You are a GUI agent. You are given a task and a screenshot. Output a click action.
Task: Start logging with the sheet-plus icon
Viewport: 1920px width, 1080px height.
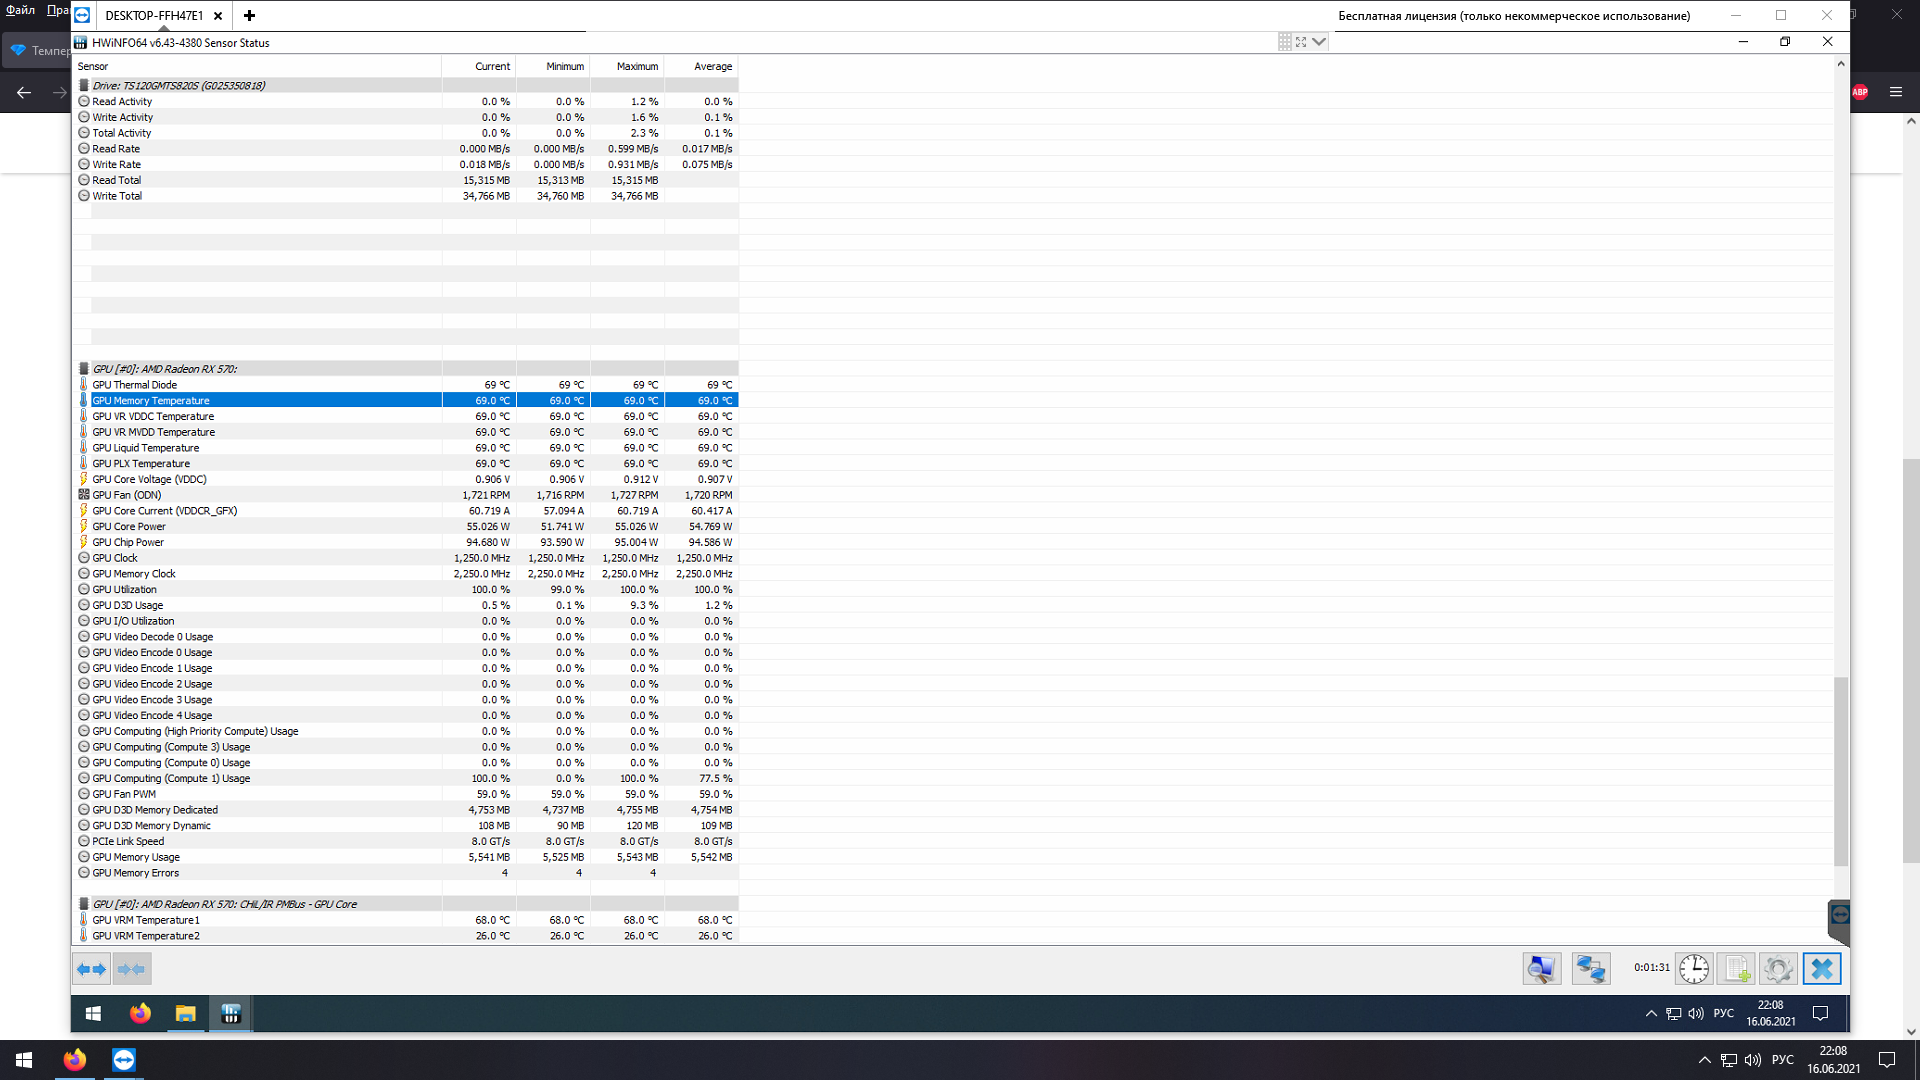pyautogui.click(x=1736, y=968)
